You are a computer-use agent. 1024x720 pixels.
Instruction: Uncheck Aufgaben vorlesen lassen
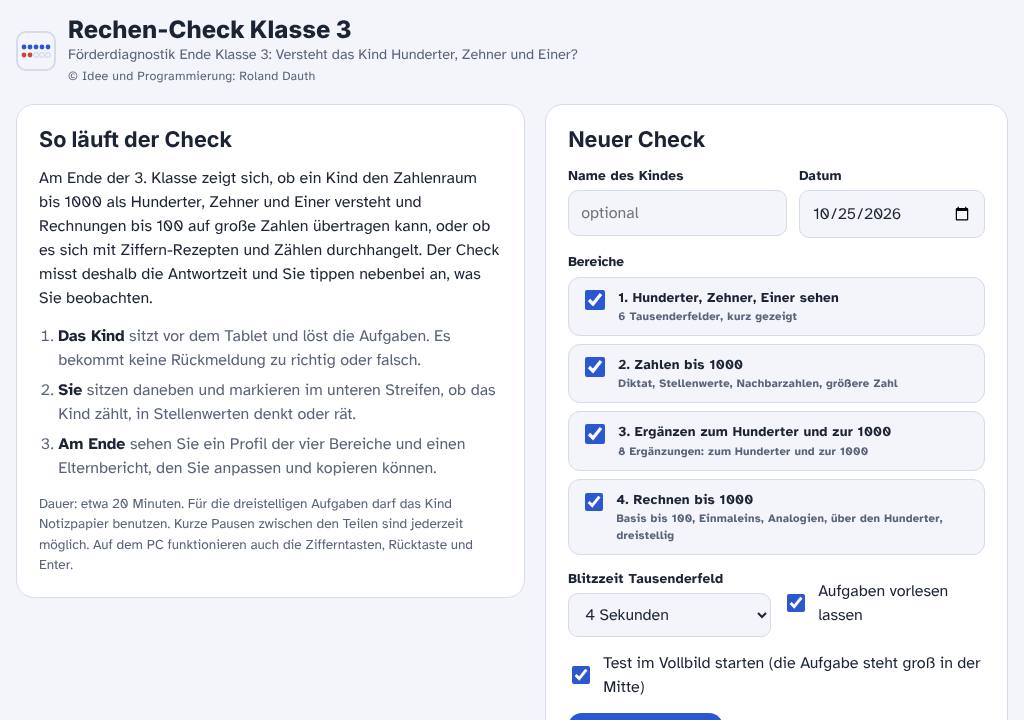tap(795, 602)
